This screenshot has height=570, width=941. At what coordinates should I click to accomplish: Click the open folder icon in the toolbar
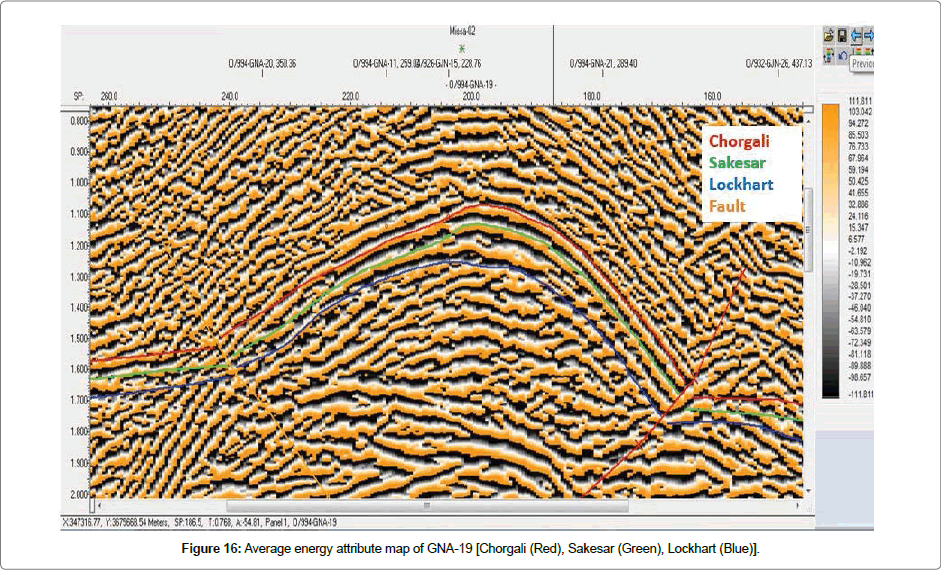tap(829, 35)
